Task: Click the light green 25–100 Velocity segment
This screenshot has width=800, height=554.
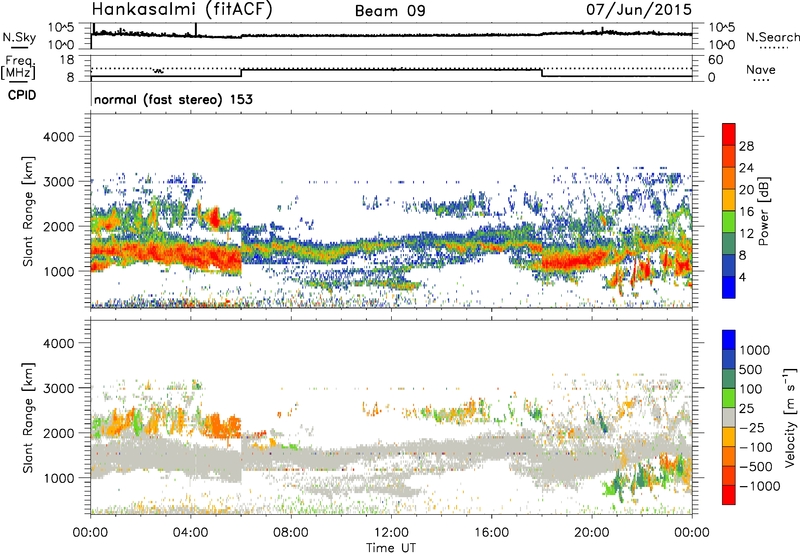Action: pyautogui.click(x=729, y=397)
